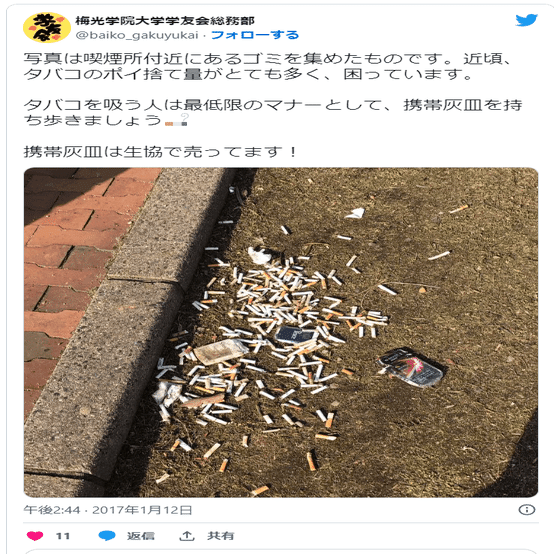
Task: Click the Twitter bird logo
Action: click(526, 20)
